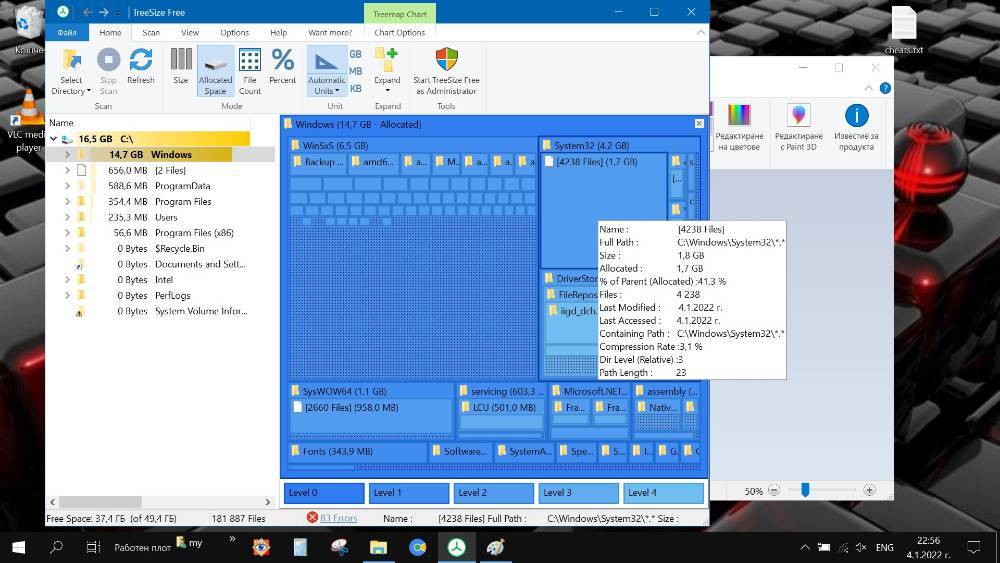Viewport: 1000px width, 563px height.
Task: Expand the ProgramData folder node
Action: pos(67,186)
